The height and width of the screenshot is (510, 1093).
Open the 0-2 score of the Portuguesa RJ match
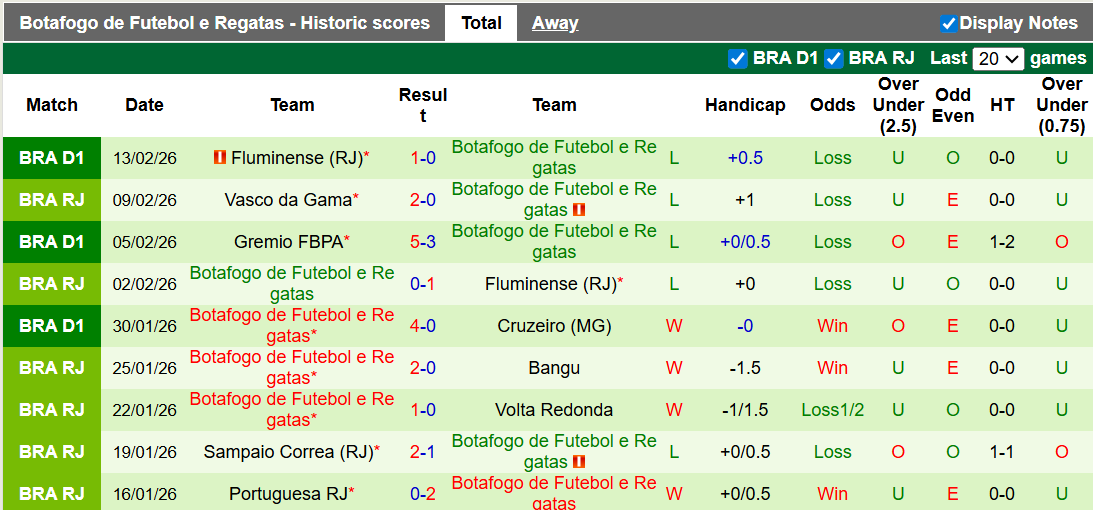[422, 494]
